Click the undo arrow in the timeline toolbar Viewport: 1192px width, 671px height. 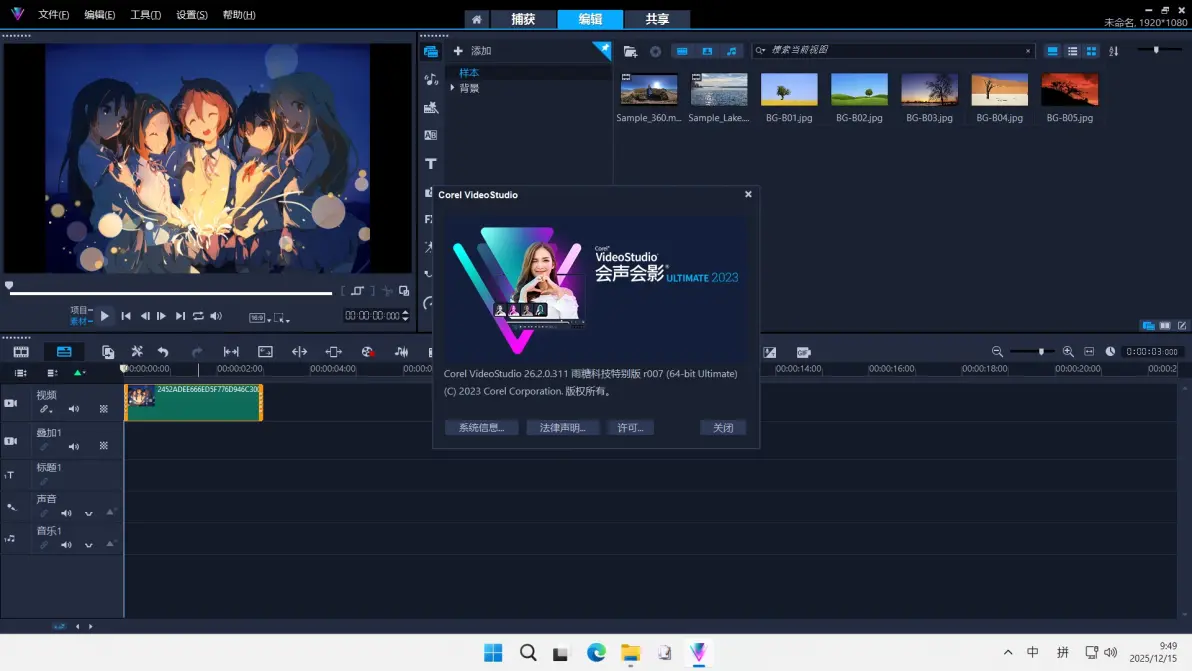[x=163, y=352]
